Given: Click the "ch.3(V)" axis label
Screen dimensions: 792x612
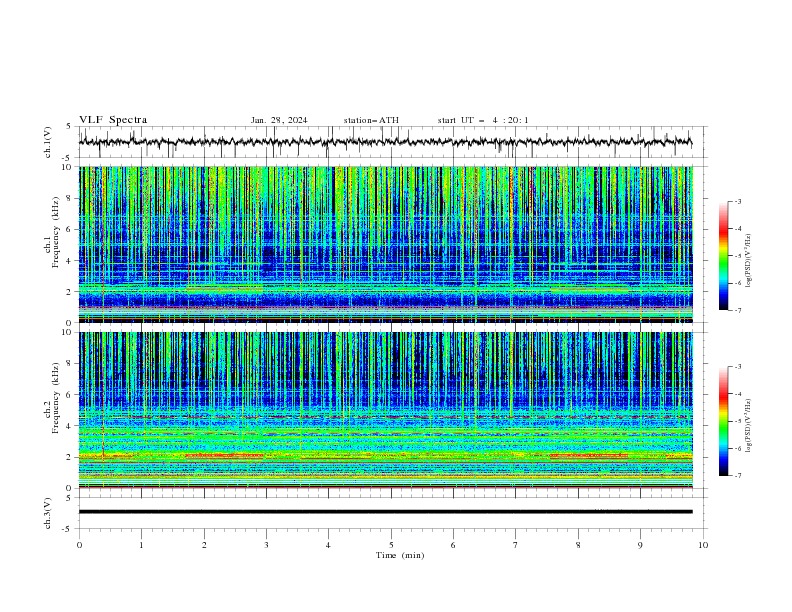Looking at the screenshot, I should 48,513.
